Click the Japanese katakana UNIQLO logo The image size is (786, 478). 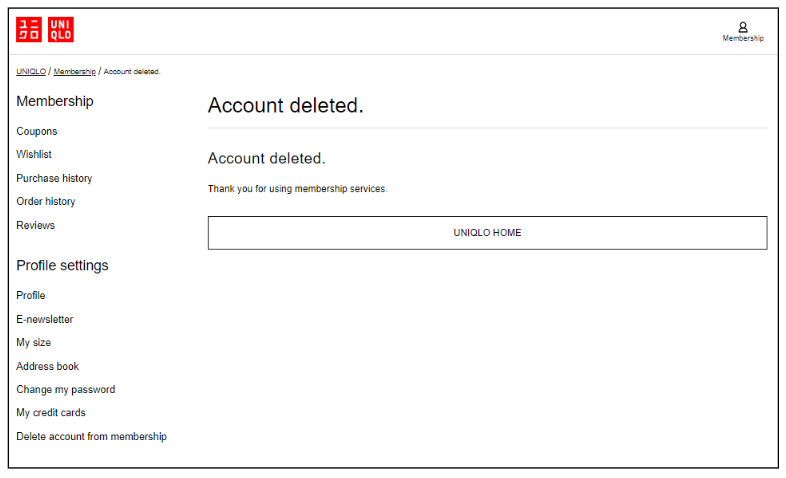click(x=29, y=30)
